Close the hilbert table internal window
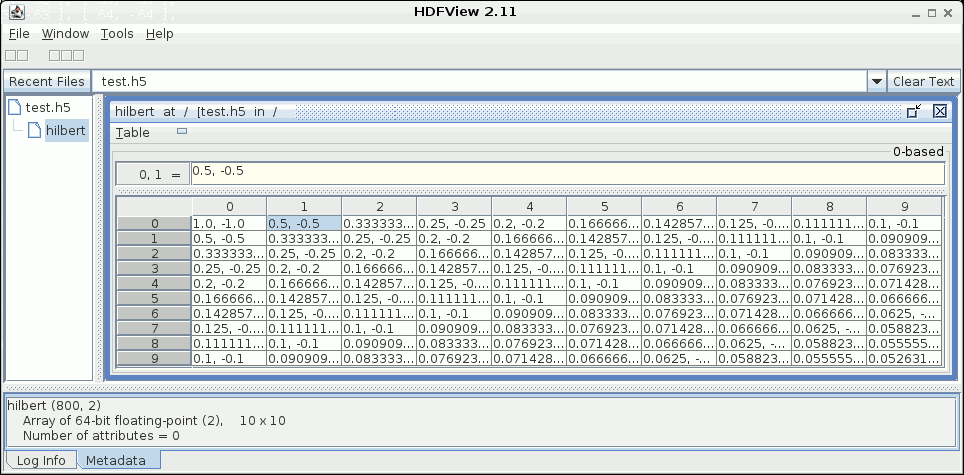This screenshot has width=964, height=475. click(x=939, y=112)
